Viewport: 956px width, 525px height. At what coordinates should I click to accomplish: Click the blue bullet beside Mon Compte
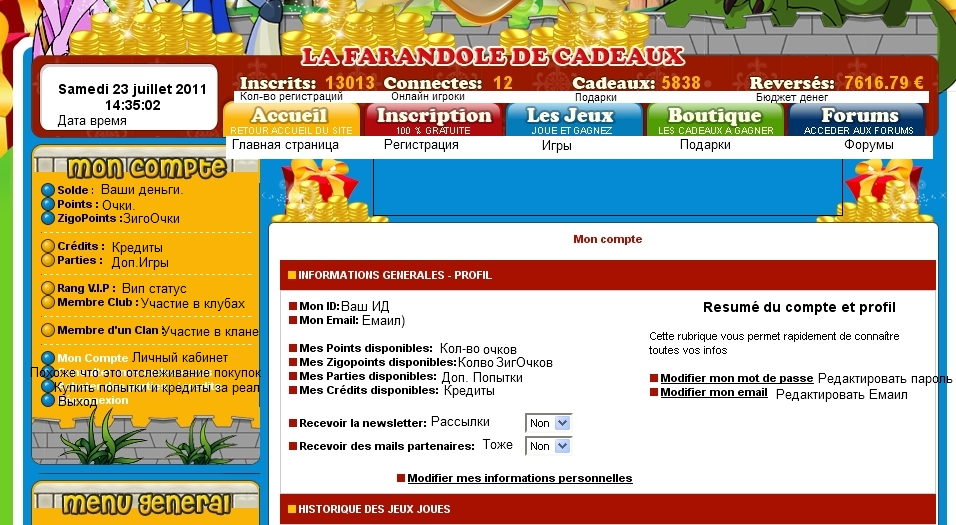[x=48, y=358]
